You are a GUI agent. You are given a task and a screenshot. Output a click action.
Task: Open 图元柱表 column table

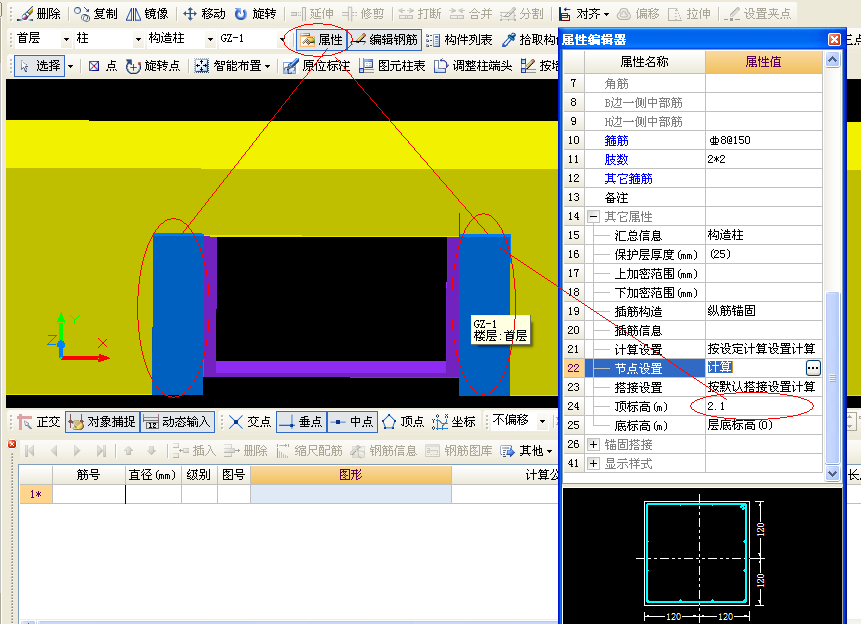click(x=392, y=66)
